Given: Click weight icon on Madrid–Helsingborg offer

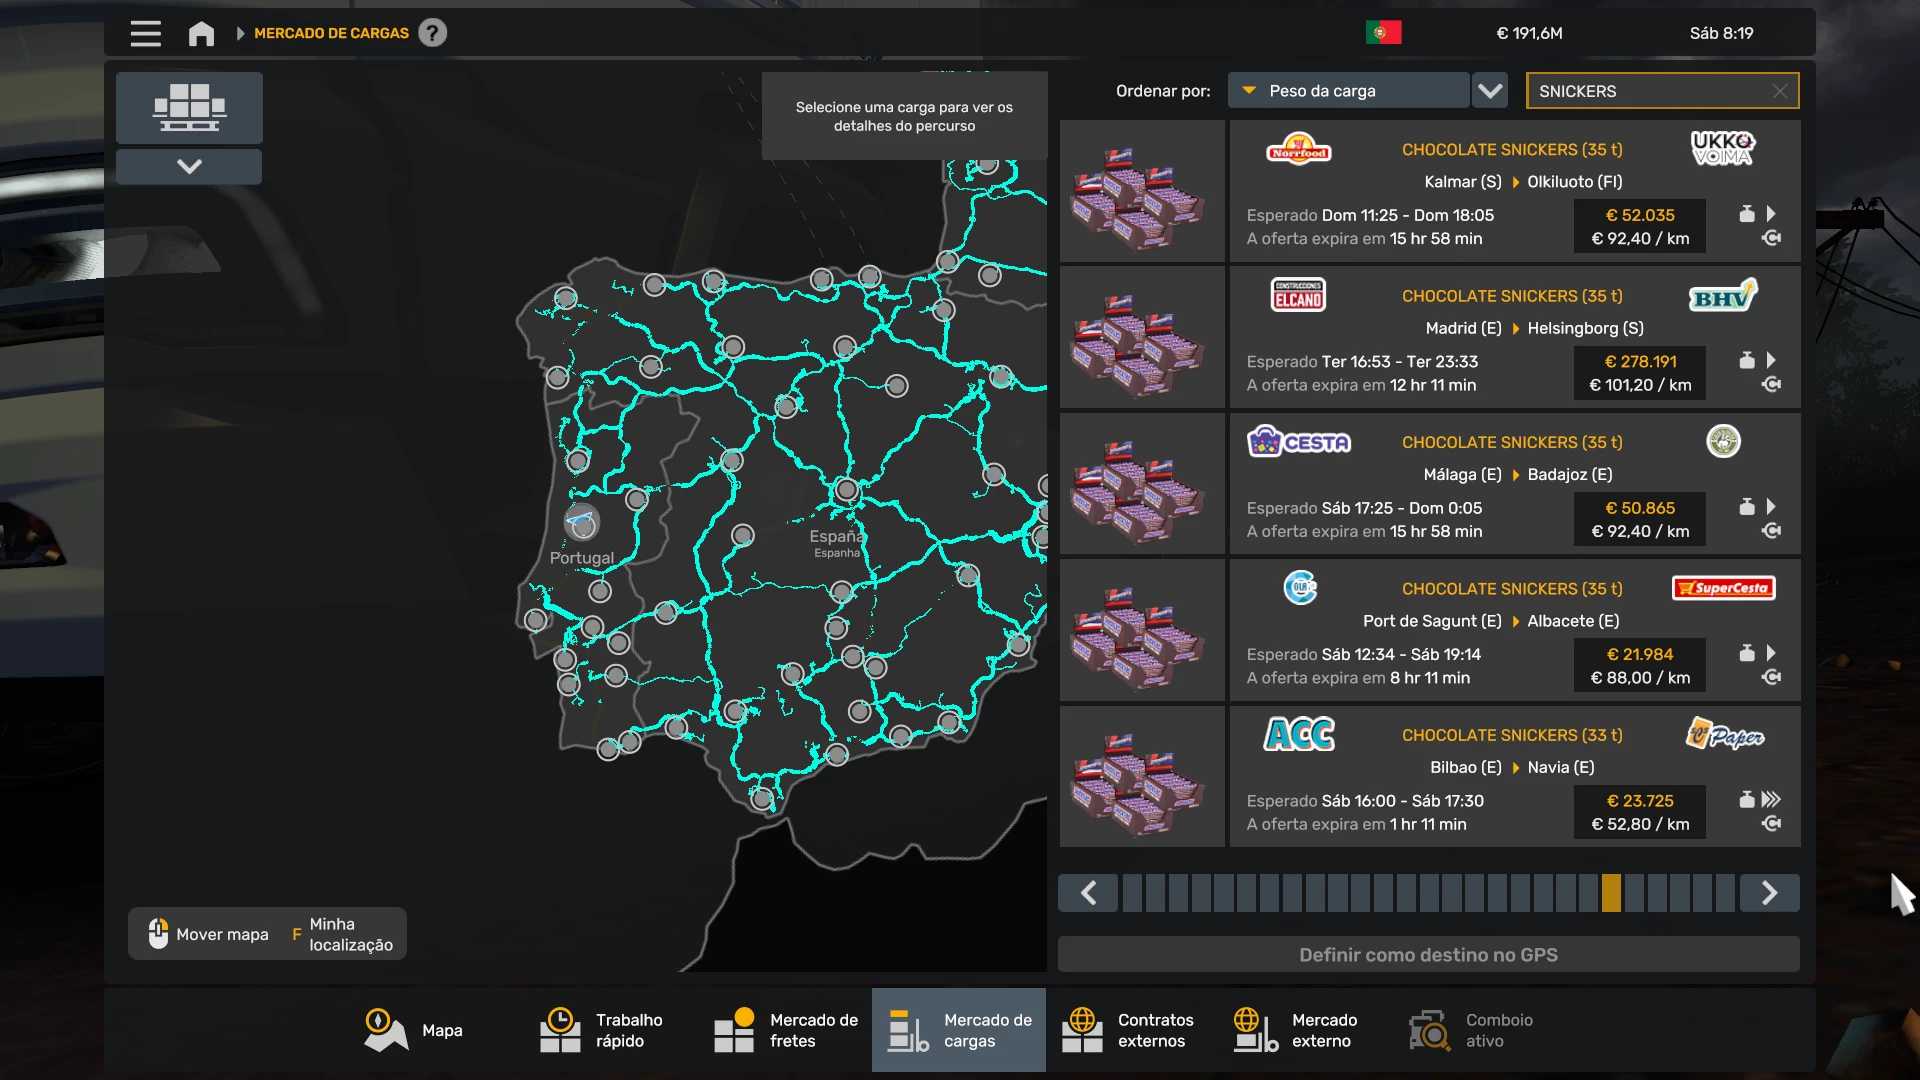Looking at the screenshot, I should point(1746,360).
